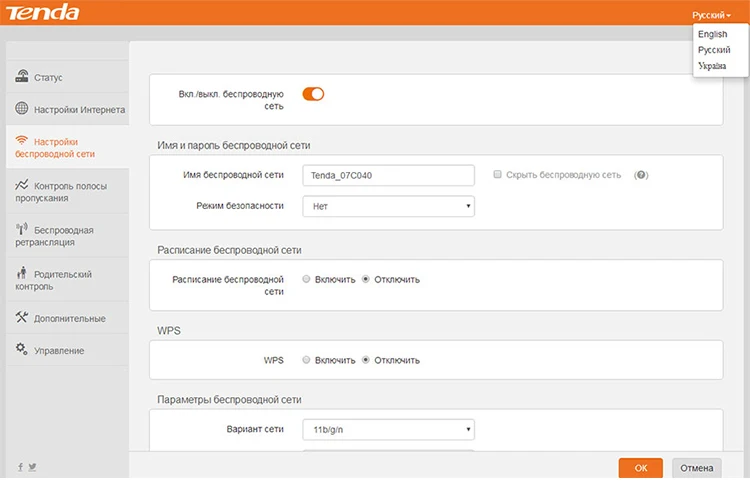
Task: Open the Twitter icon link
Action: [x=32, y=467]
